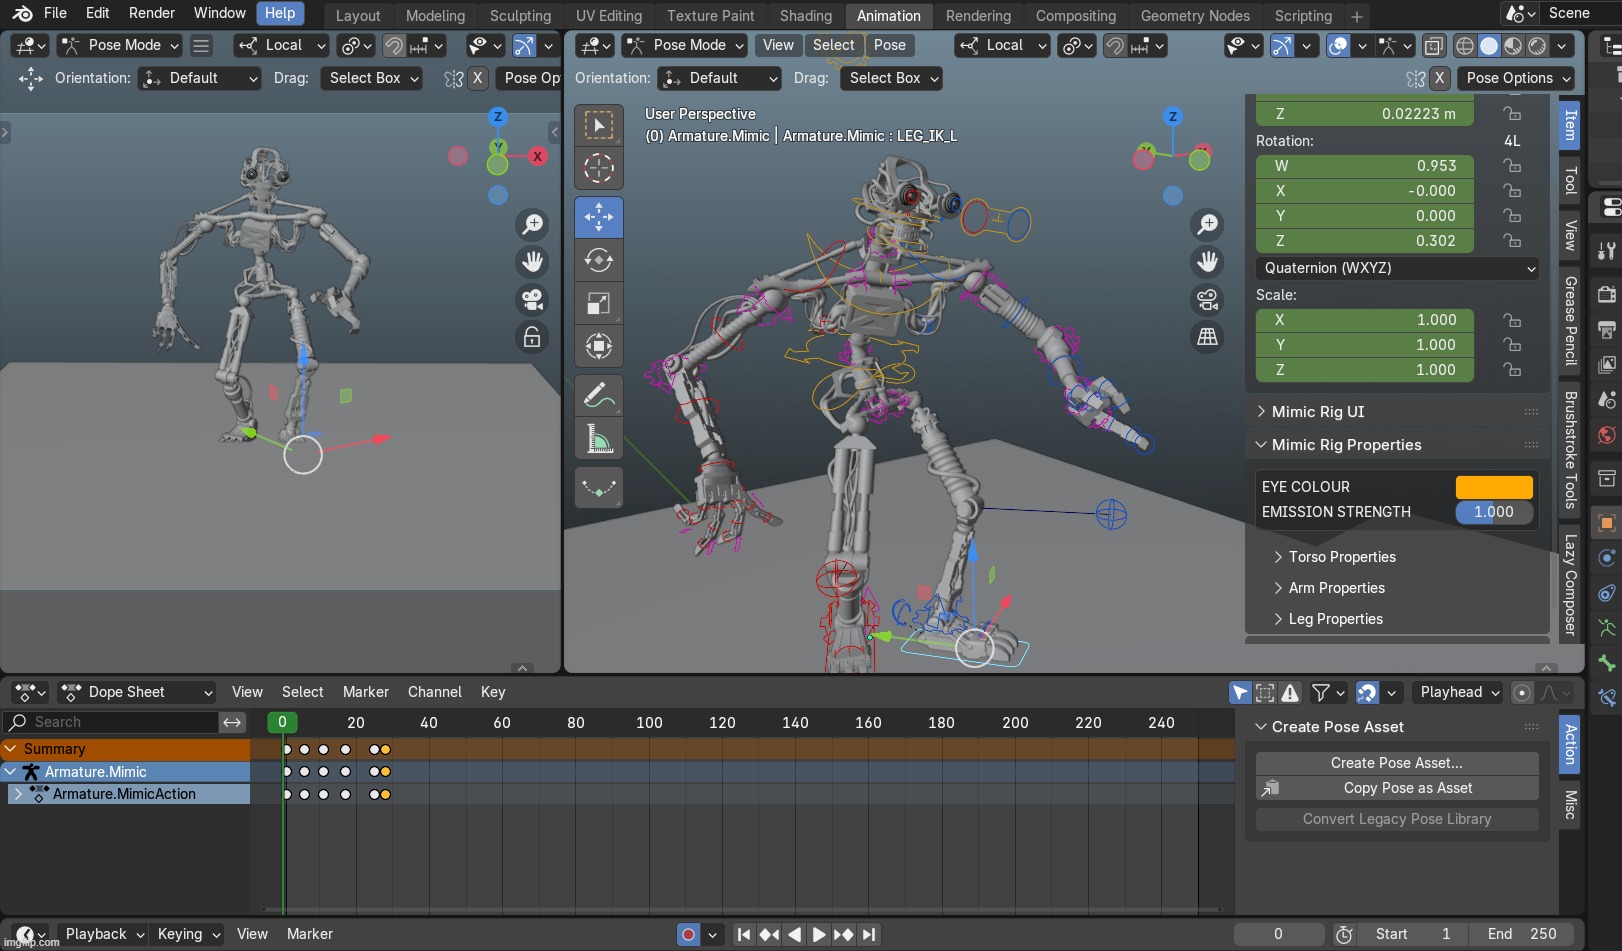1622x951 pixels.
Task: Activate the Scale tool
Action: click(x=598, y=304)
